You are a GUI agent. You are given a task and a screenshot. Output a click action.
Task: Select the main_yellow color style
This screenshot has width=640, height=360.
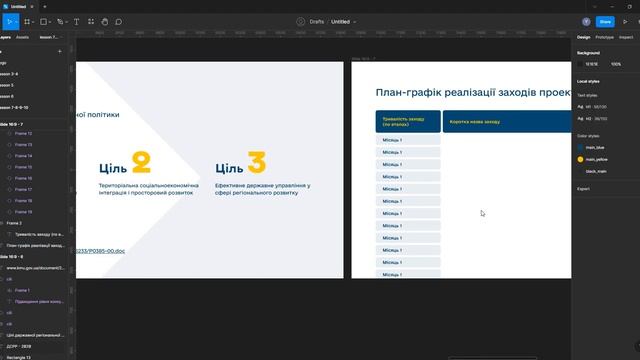tap(593, 160)
